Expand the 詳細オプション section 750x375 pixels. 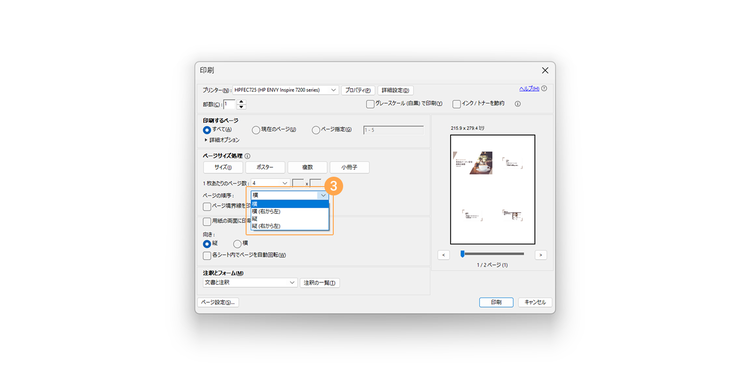(x=222, y=140)
